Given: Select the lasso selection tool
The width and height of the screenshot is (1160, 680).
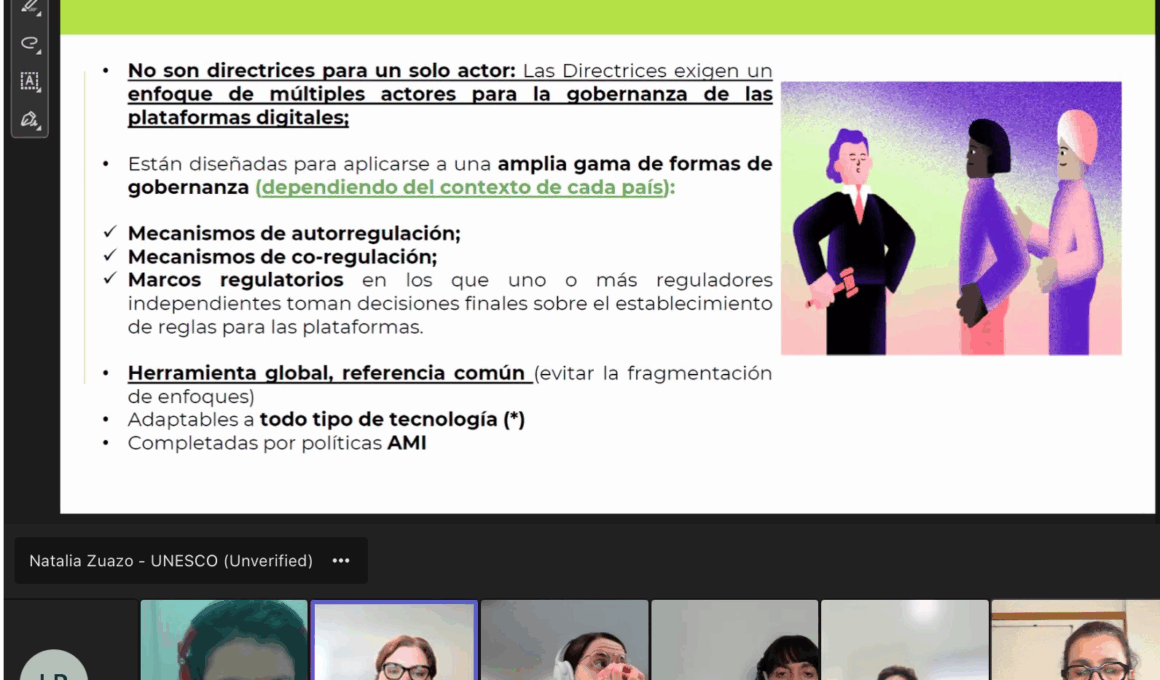Looking at the screenshot, I should 29,44.
